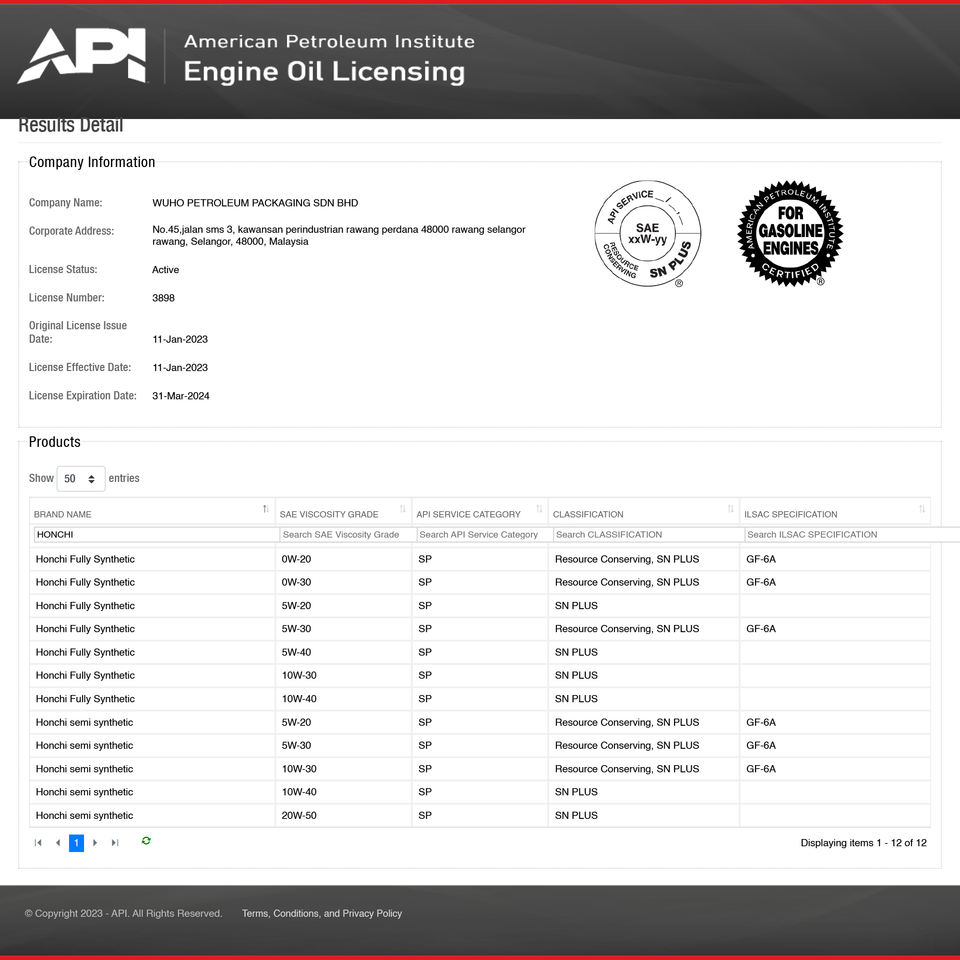Click GF-6A in the 0W-20 row

[761, 559]
